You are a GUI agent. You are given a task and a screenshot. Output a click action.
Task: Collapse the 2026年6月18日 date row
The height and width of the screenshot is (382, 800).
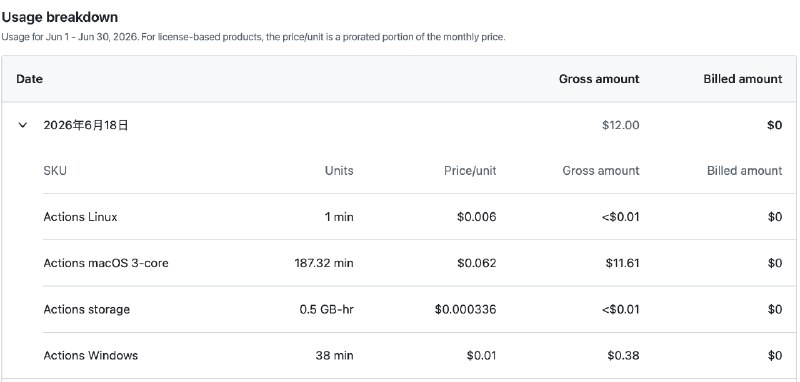(22, 125)
